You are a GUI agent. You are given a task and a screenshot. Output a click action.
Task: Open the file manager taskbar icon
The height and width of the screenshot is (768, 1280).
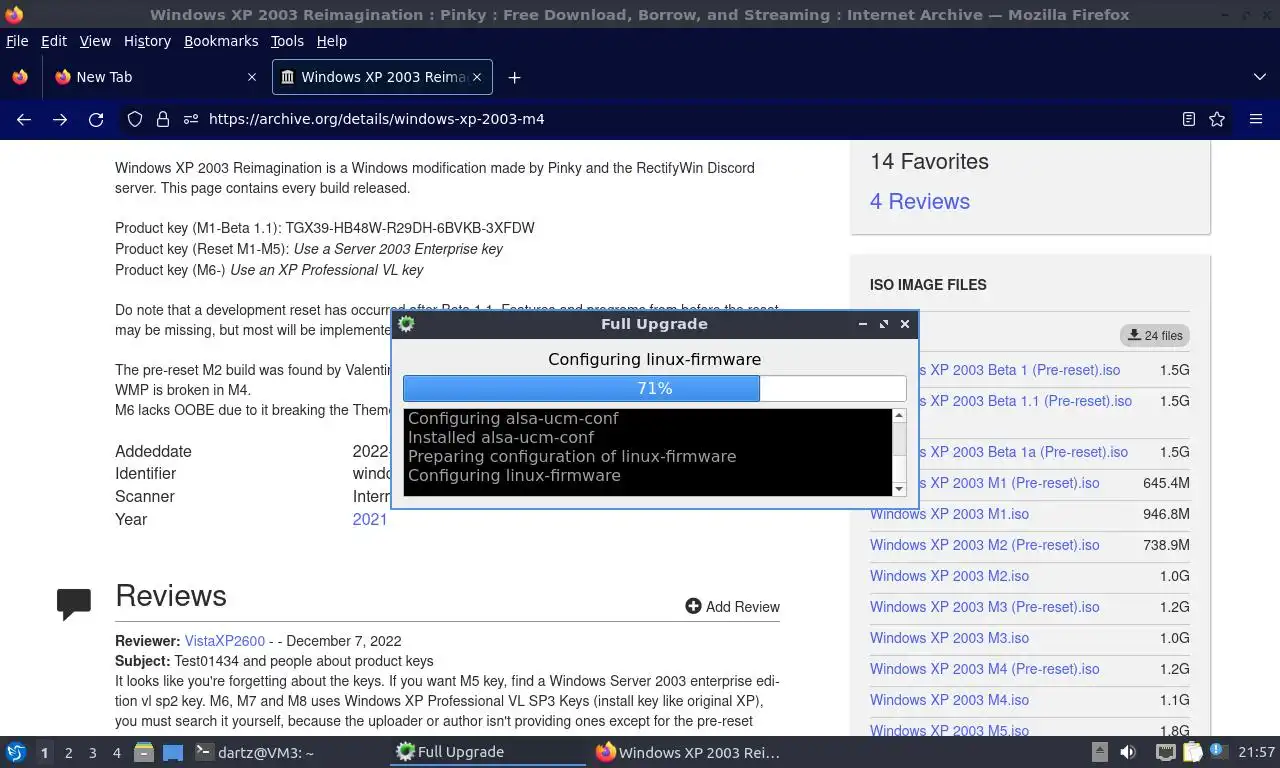click(144, 752)
